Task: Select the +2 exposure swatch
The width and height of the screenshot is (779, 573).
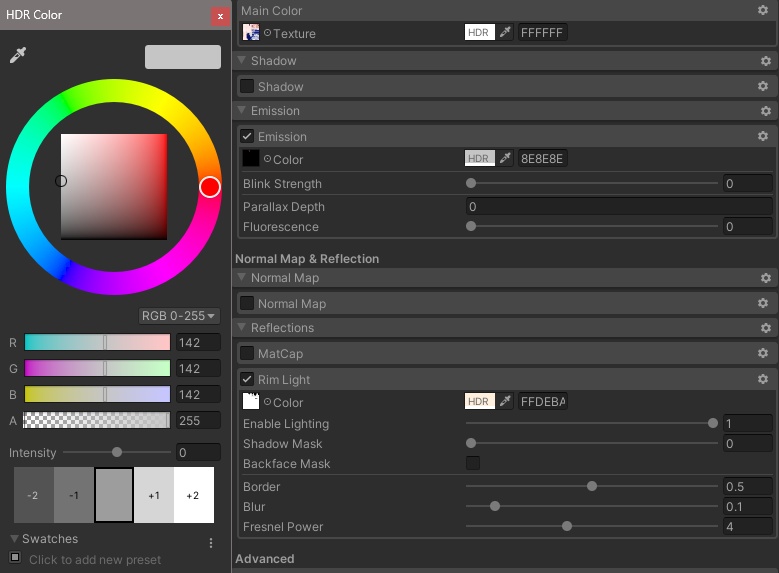Action: tap(194, 495)
